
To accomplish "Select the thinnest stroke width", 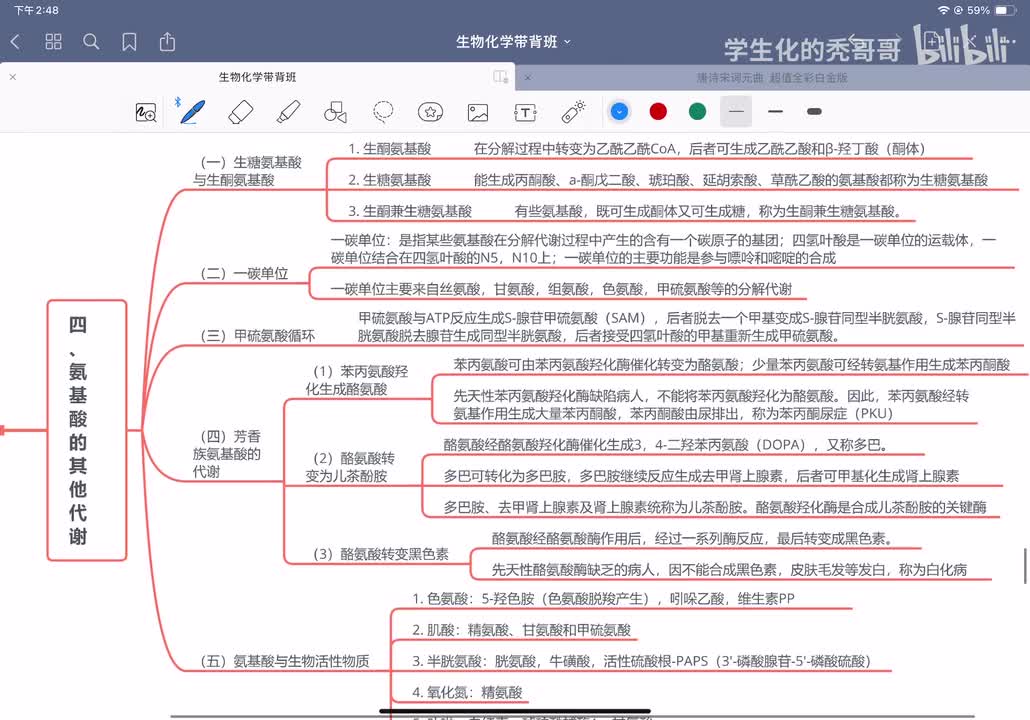I will (736, 112).
